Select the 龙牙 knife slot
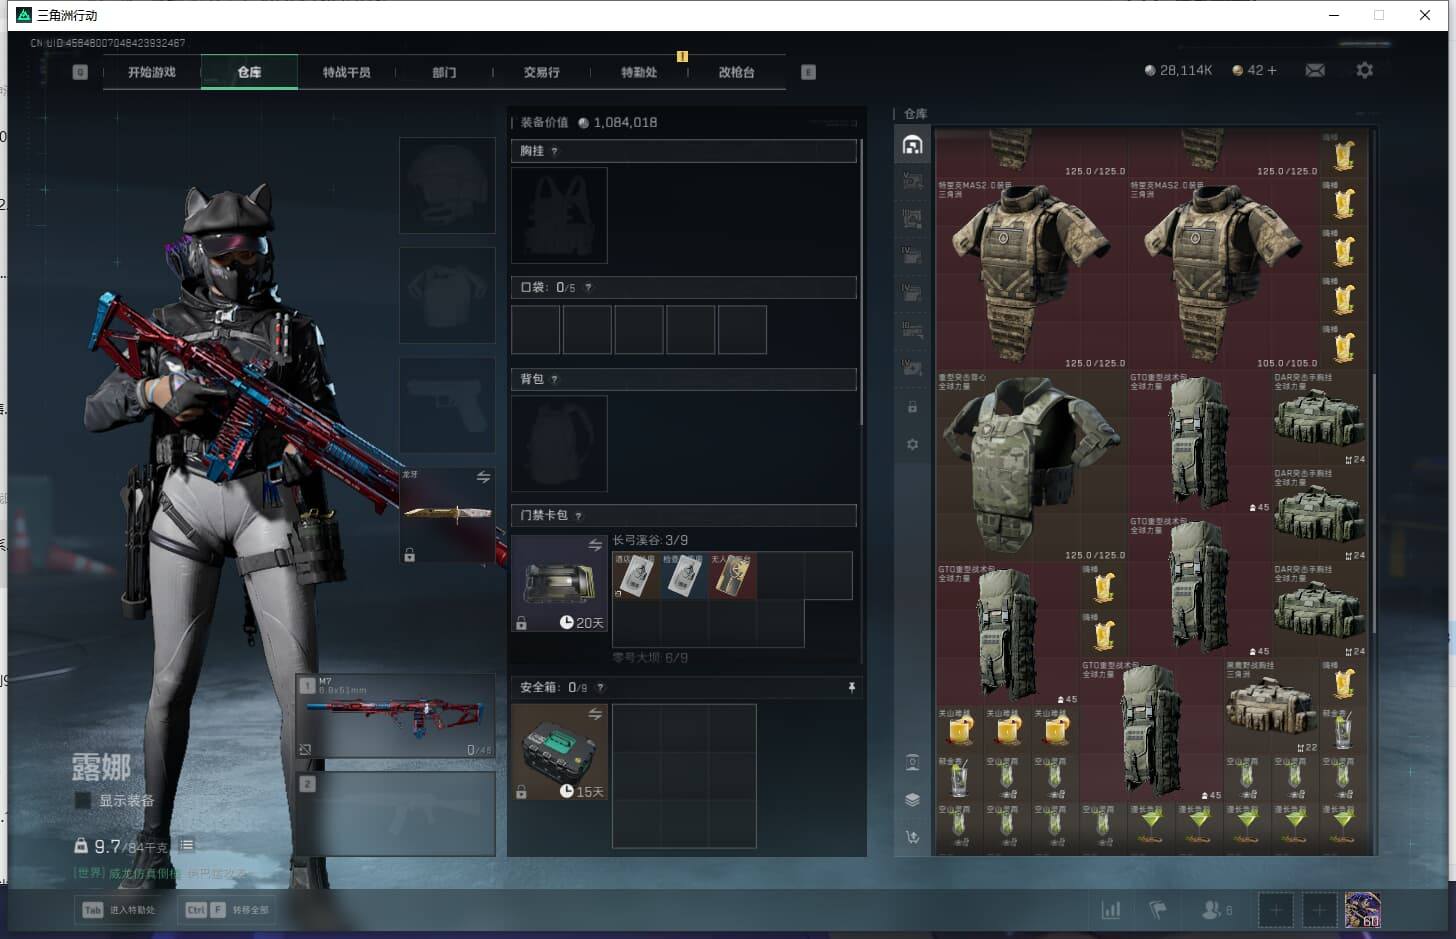The width and height of the screenshot is (1456, 939). click(x=447, y=514)
